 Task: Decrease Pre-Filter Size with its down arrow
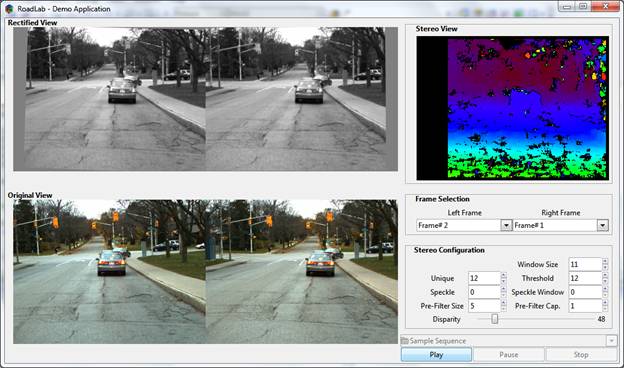click(503, 309)
